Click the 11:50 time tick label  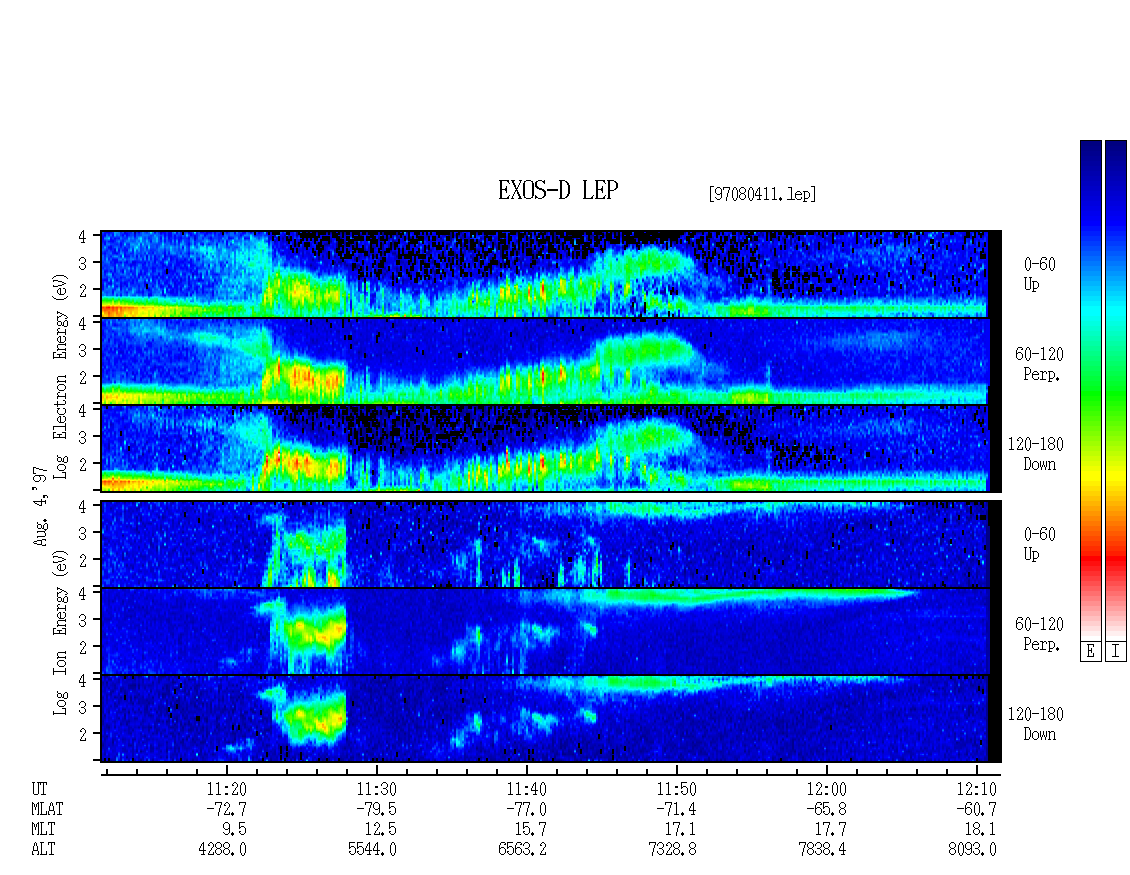676,789
